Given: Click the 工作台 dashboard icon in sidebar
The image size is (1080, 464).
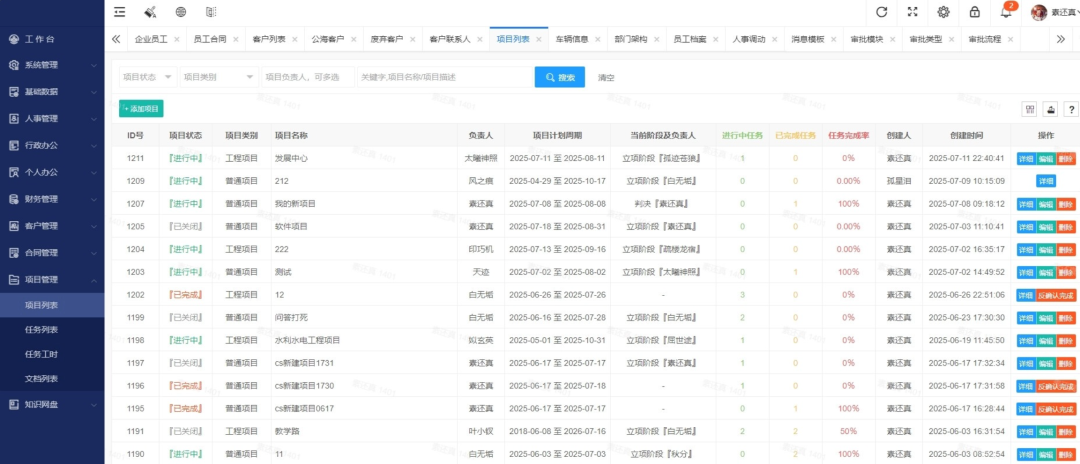Looking at the screenshot, I should click(14, 39).
